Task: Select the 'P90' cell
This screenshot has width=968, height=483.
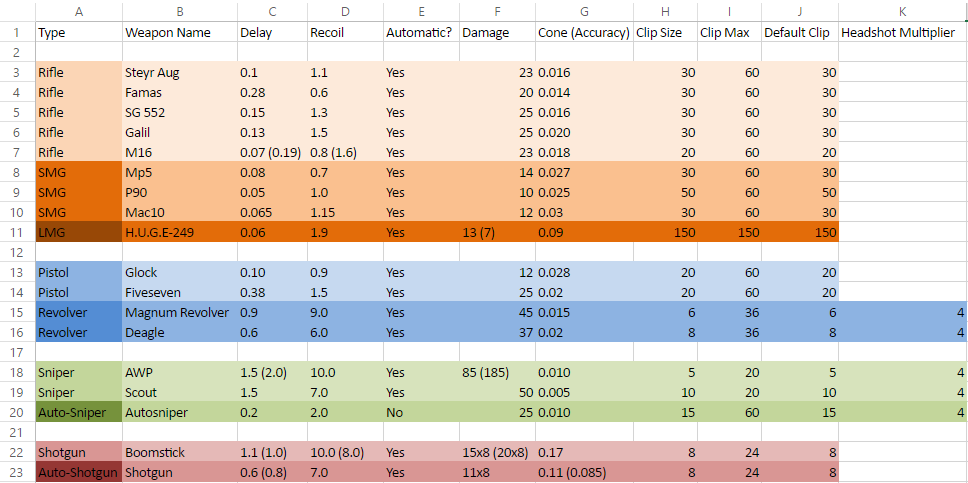Action: pos(180,193)
